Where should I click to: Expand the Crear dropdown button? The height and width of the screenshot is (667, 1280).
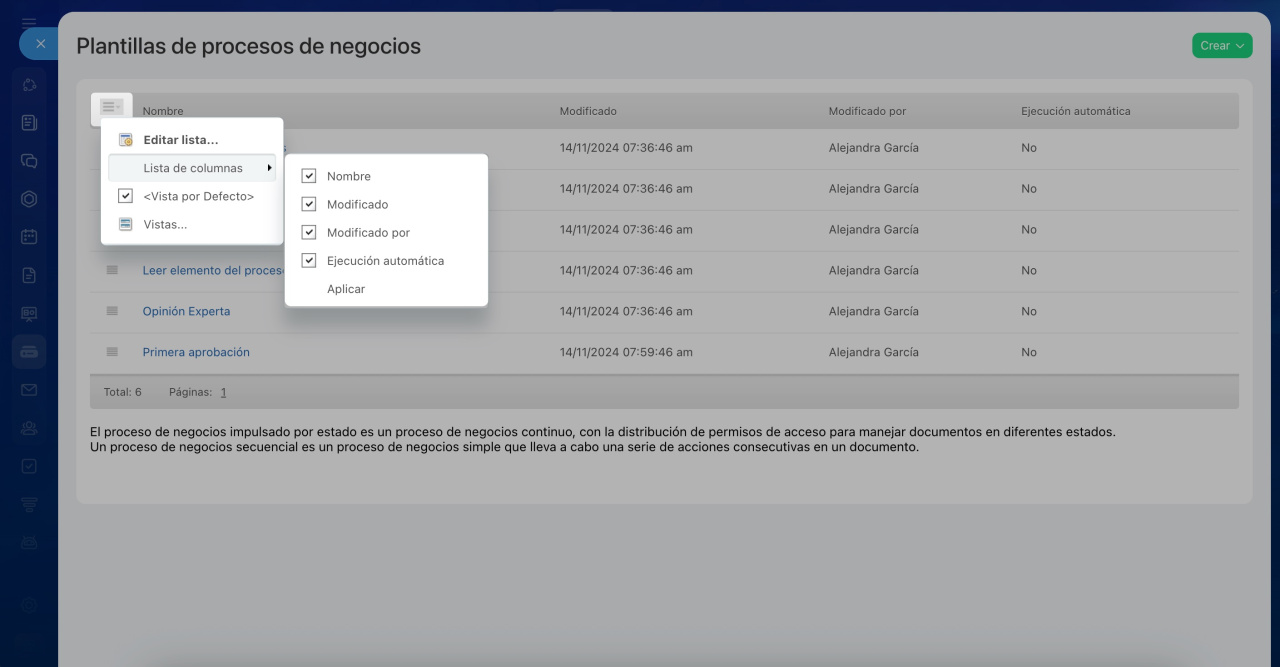[1221, 45]
